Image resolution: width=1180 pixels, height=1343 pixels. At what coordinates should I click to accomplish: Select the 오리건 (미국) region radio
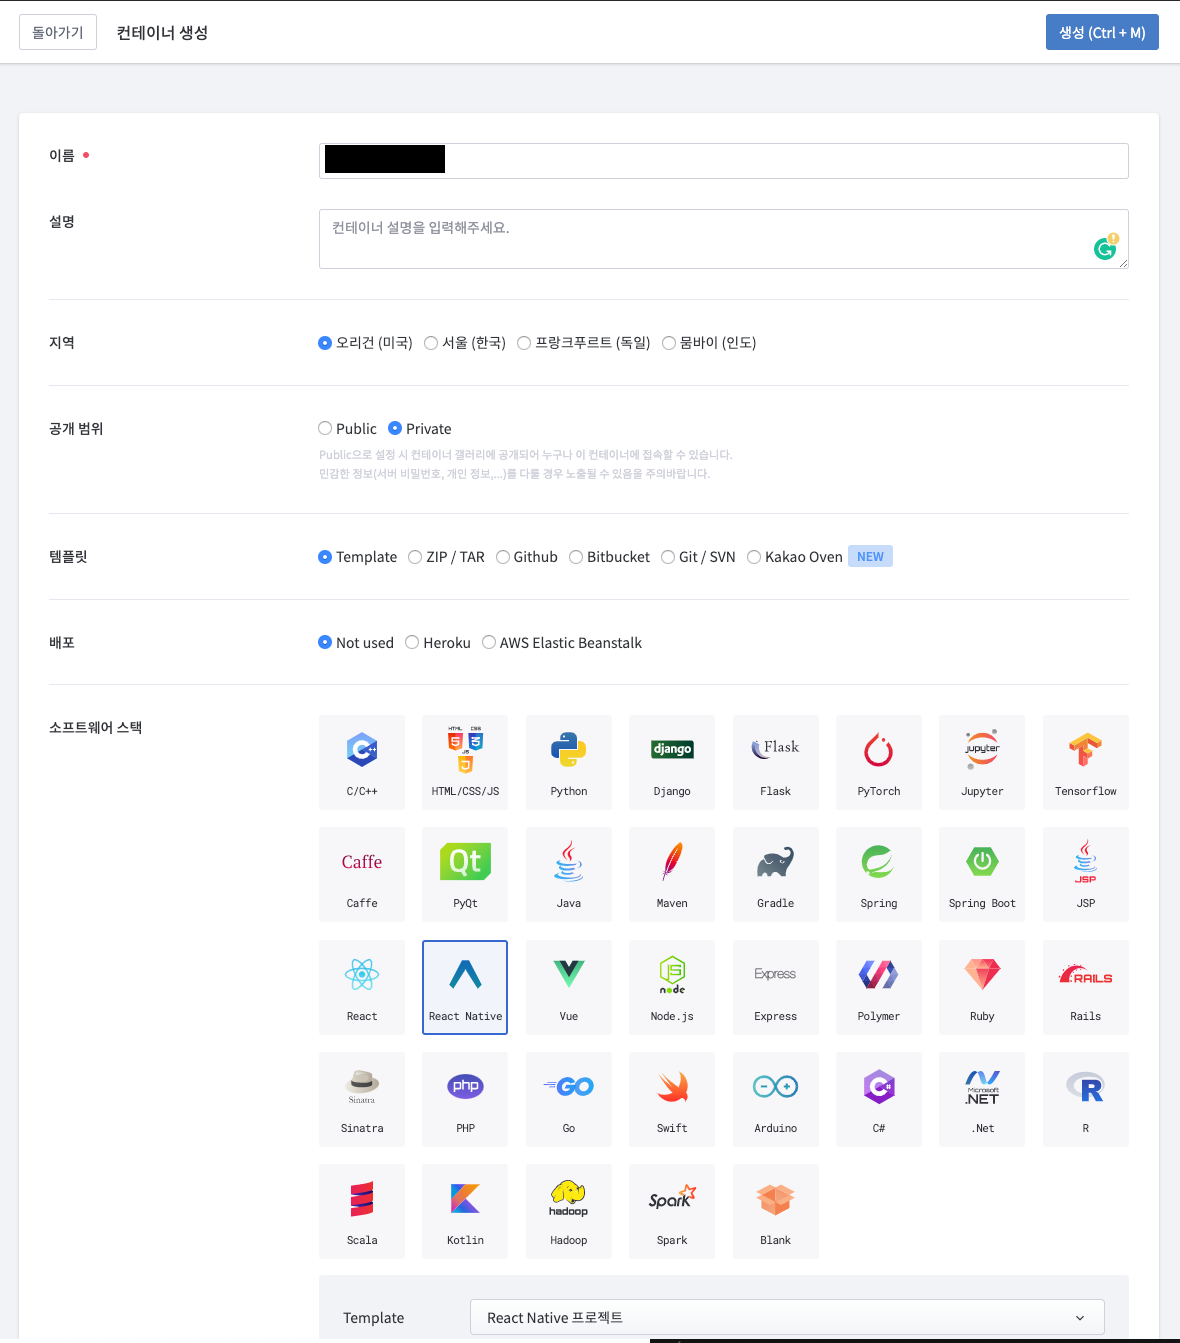[x=325, y=343]
